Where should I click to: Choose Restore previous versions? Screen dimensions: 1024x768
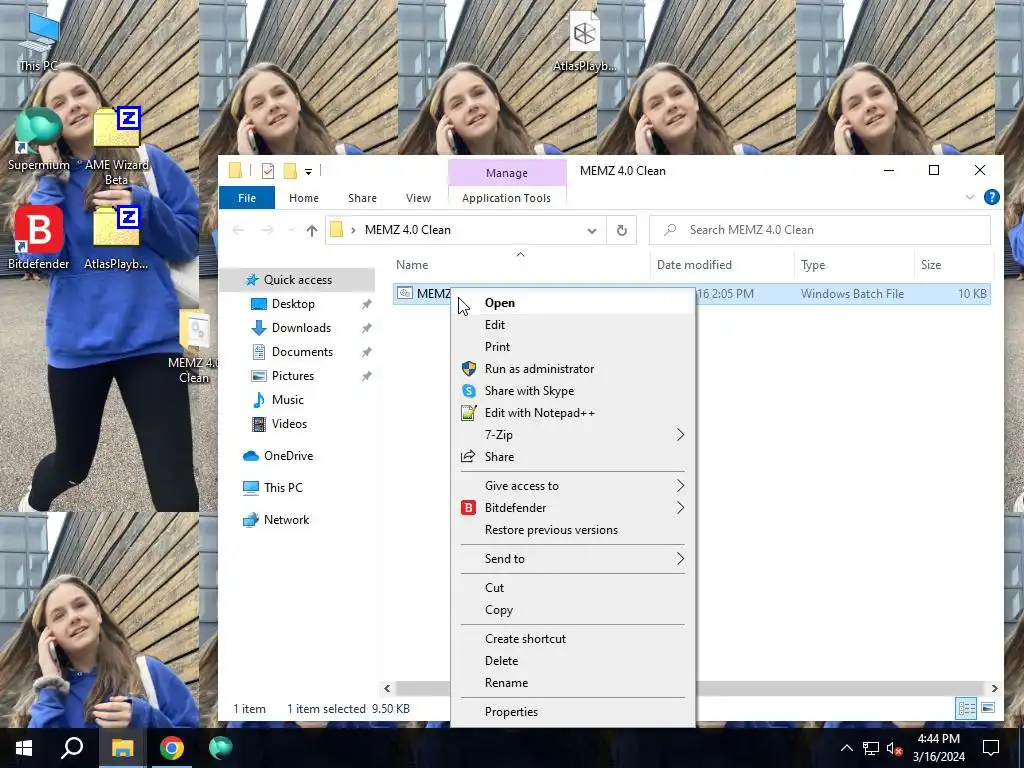[x=573, y=530]
